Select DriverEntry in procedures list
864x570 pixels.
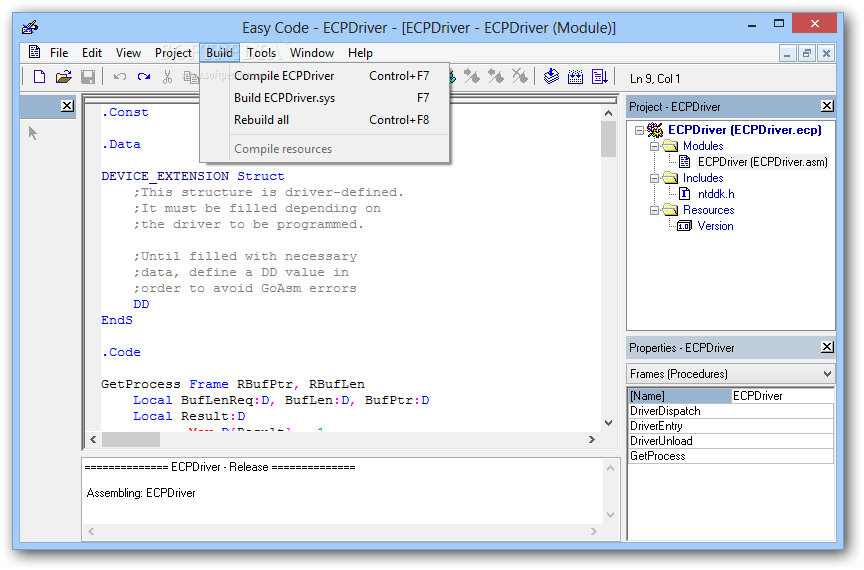pos(730,426)
